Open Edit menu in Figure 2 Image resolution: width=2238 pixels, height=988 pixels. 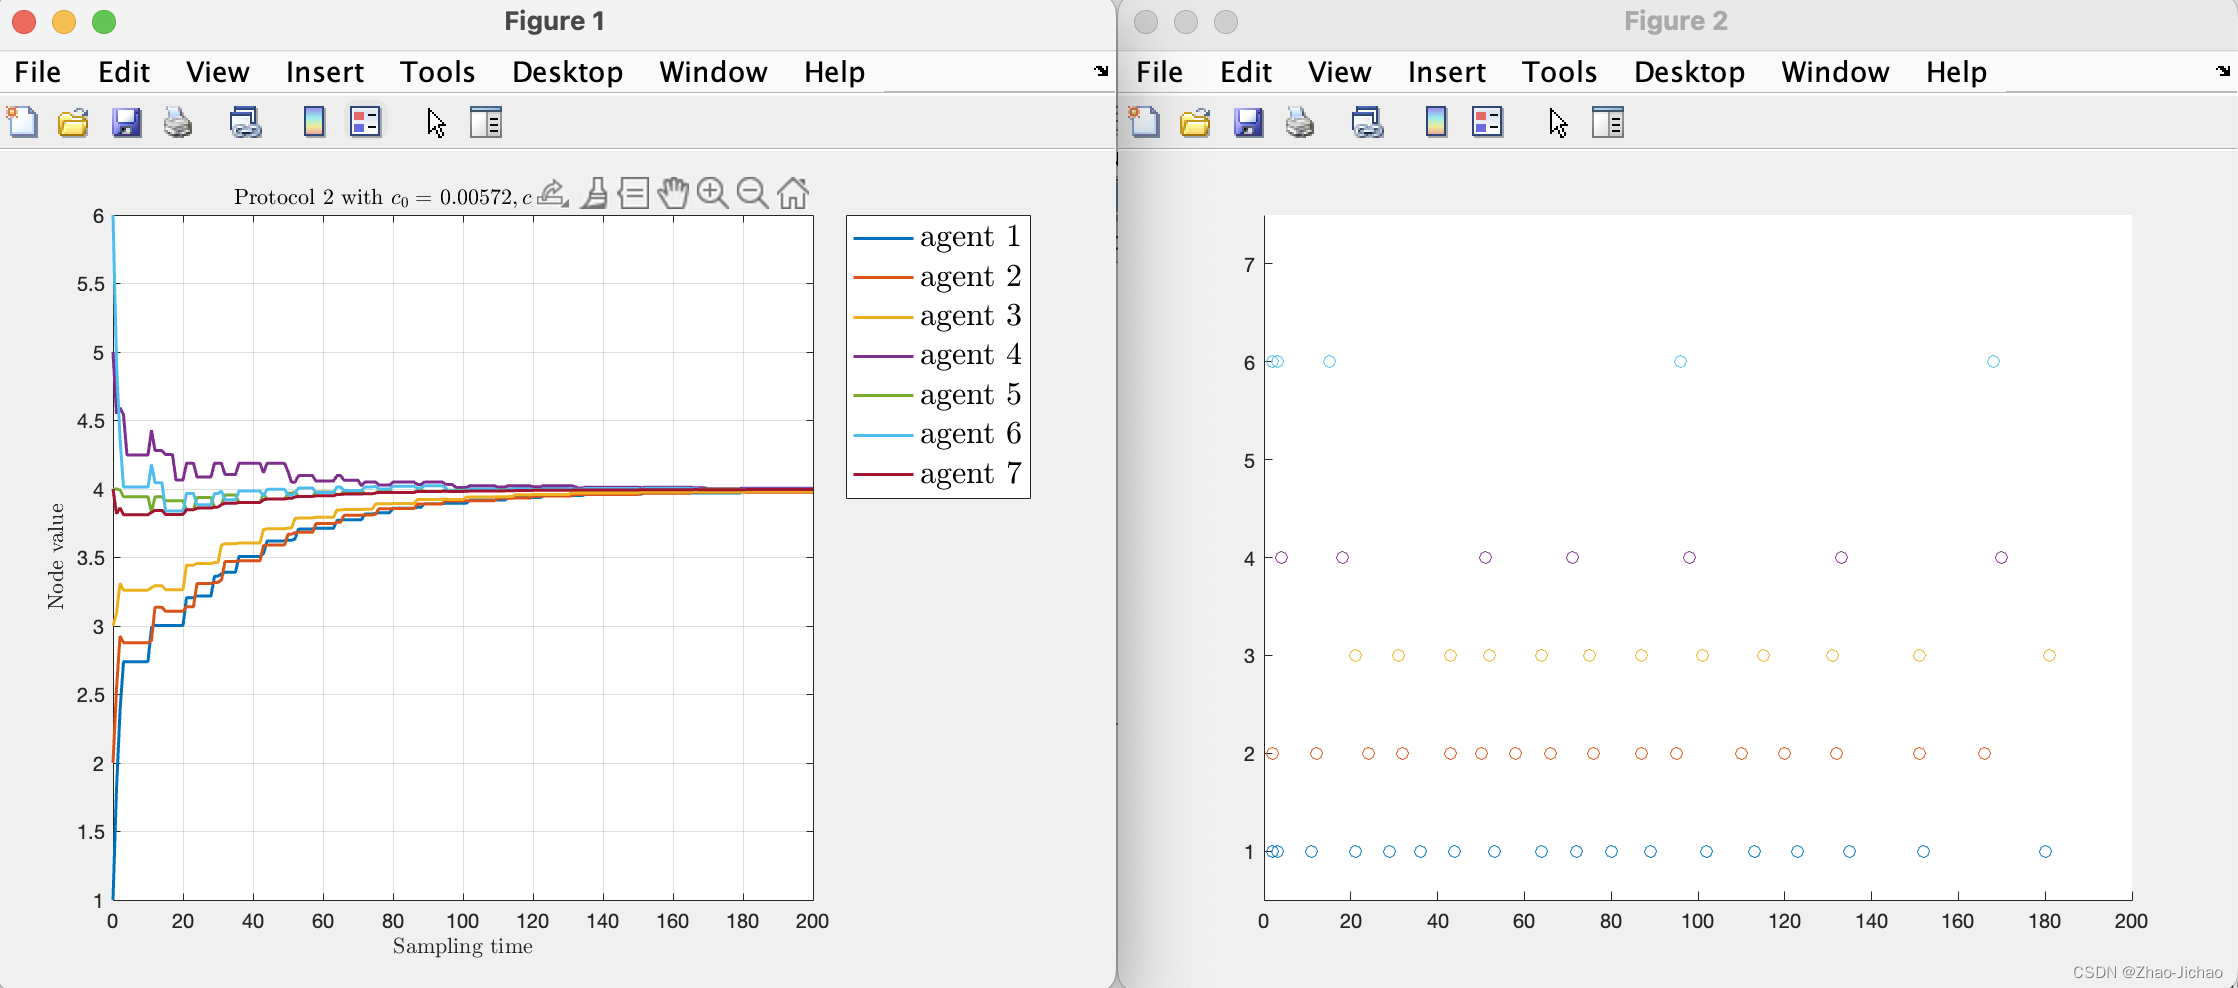(1246, 72)
